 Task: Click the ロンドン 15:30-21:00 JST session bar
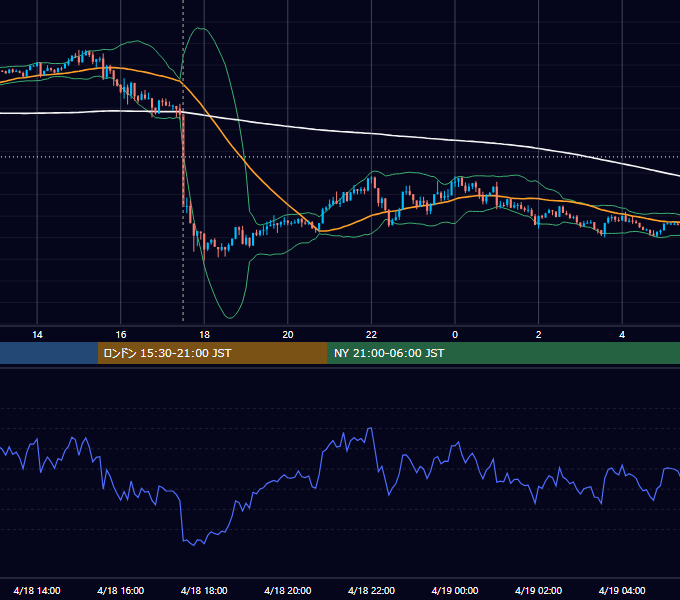click(212, 353)
